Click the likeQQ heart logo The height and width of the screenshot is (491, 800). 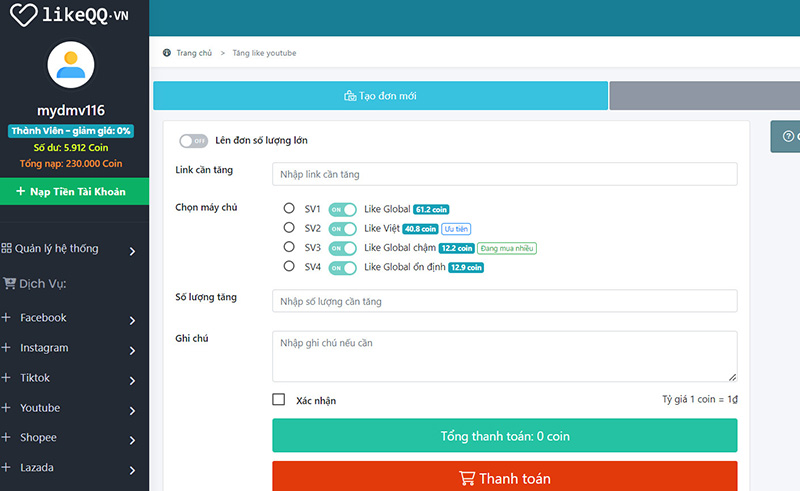[24, 15]
